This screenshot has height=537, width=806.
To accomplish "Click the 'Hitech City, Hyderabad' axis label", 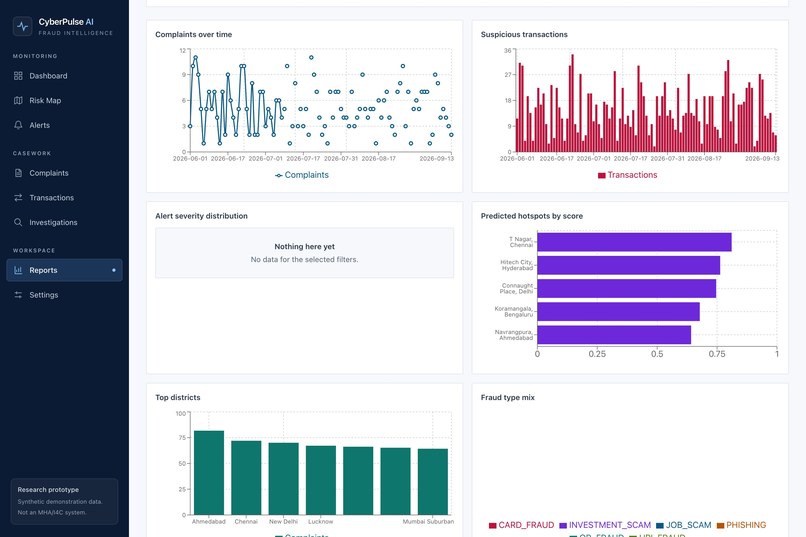I will (517, 265).
